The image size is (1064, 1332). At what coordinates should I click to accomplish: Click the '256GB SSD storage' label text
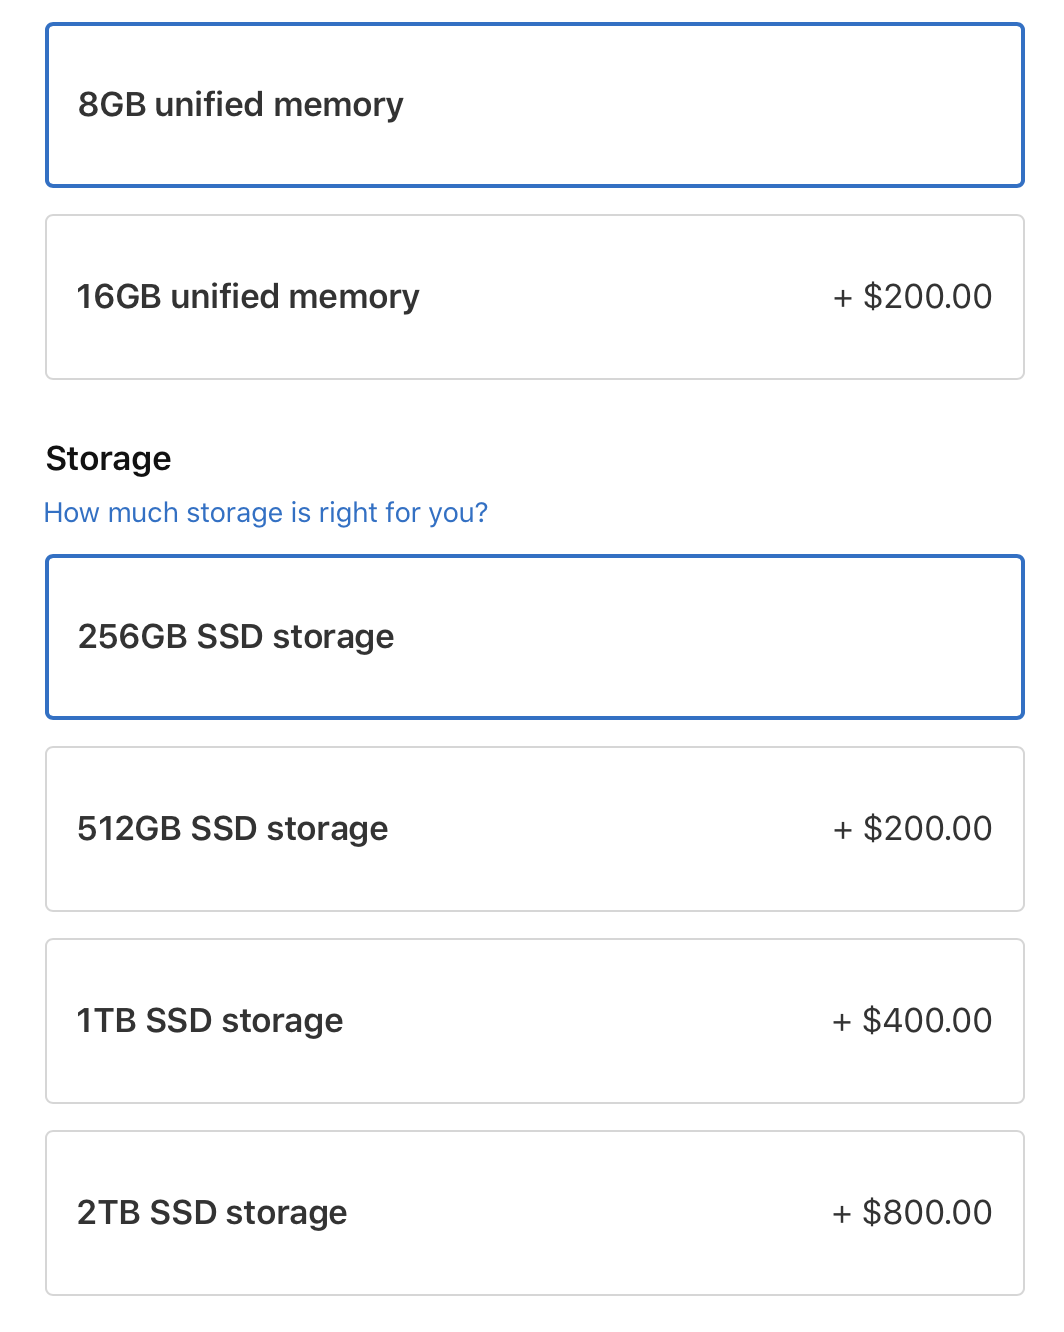(x=236, y=636)
